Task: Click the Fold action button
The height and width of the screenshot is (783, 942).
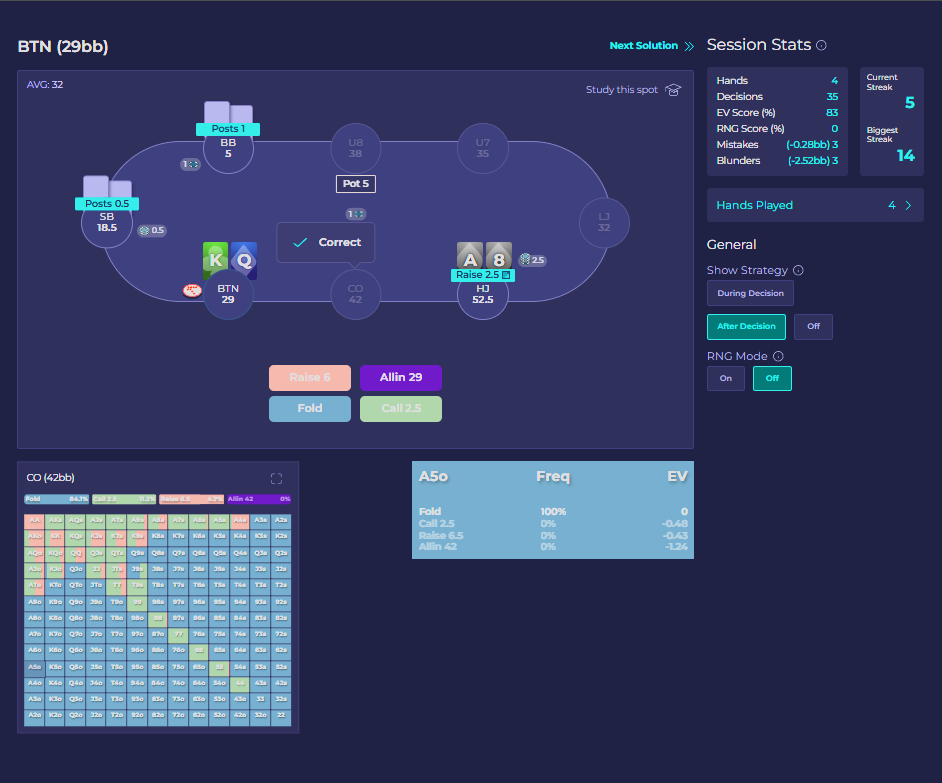Action: (310, 409)
